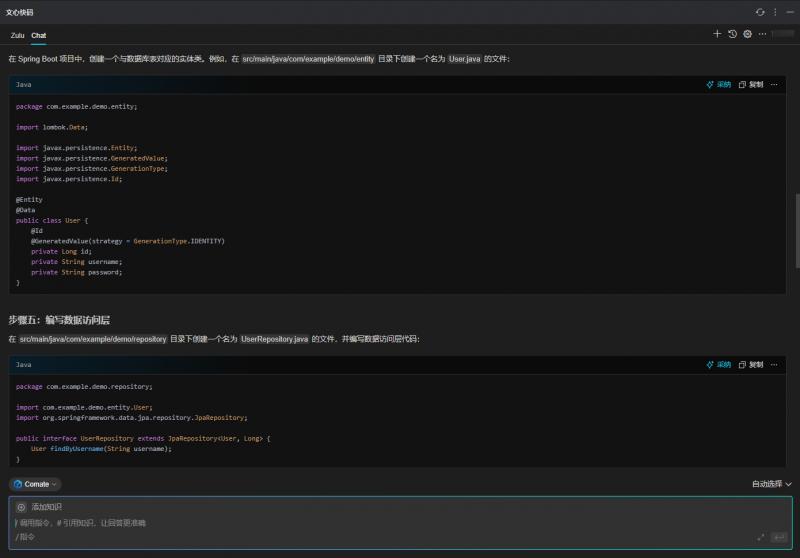
Task: Open chat history clock icon
Action: click(732, 34)
